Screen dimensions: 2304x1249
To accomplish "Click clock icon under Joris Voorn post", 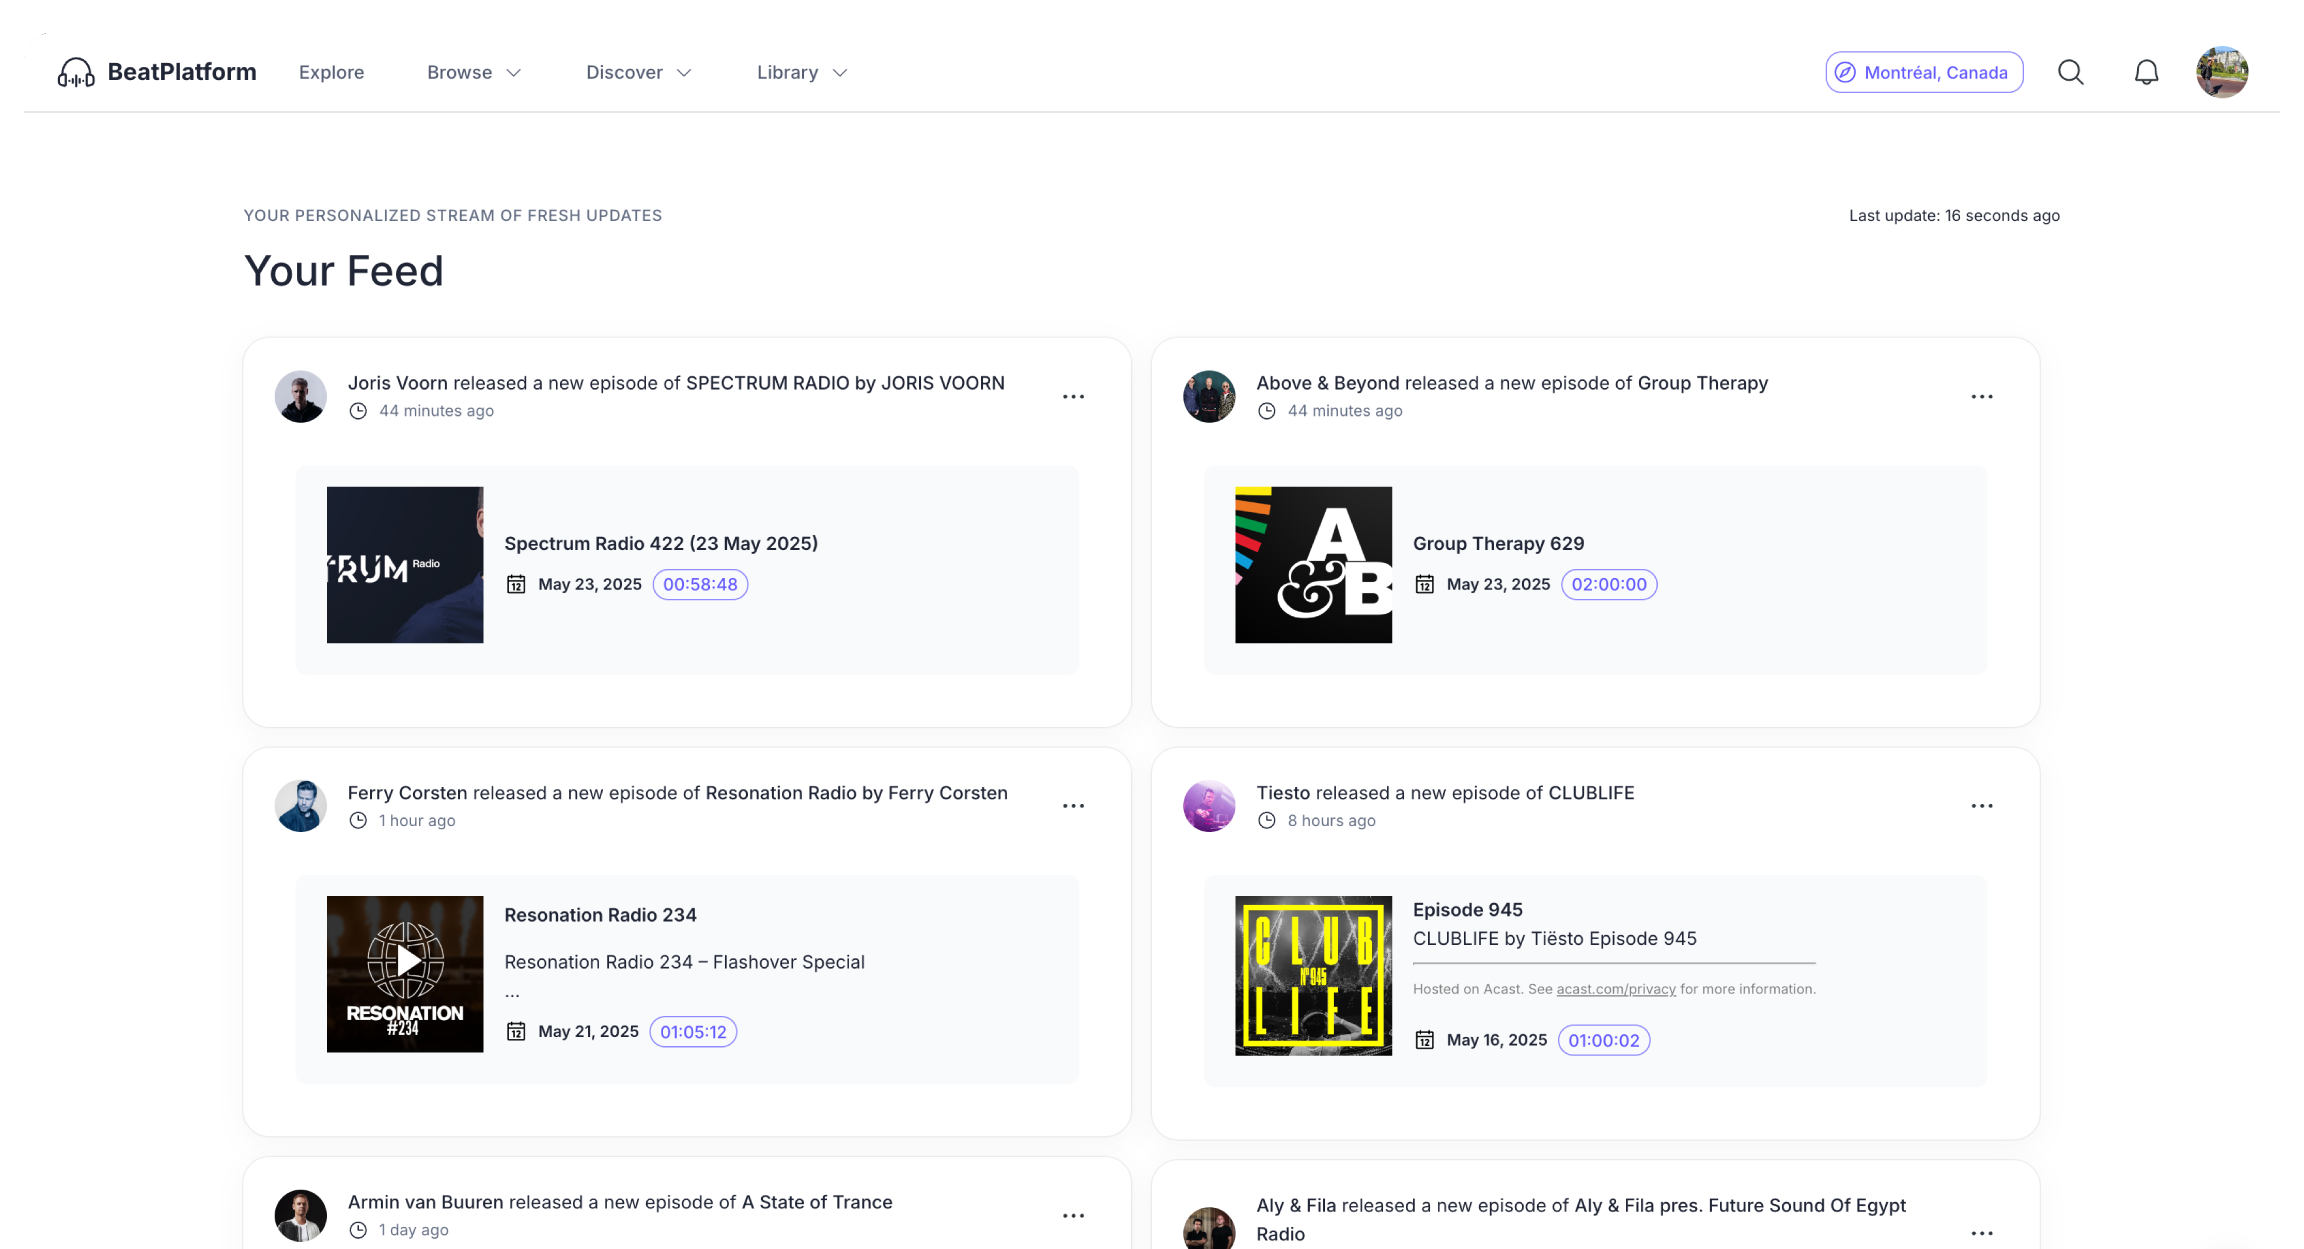I will [358, 411].
